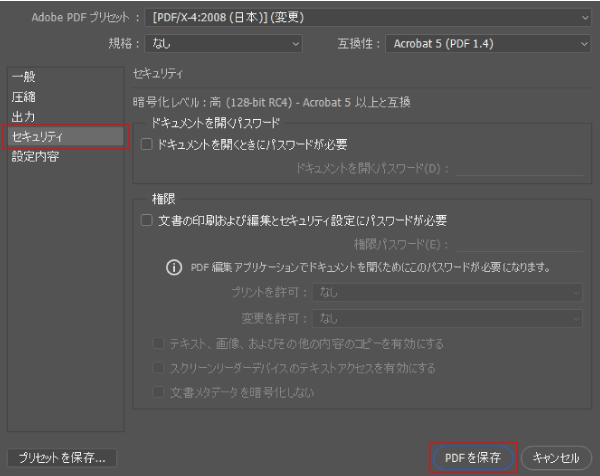Open the Adobe PDF プリセット dropdown
Screen dimensions: 600x476
click(x=367, y=18)
